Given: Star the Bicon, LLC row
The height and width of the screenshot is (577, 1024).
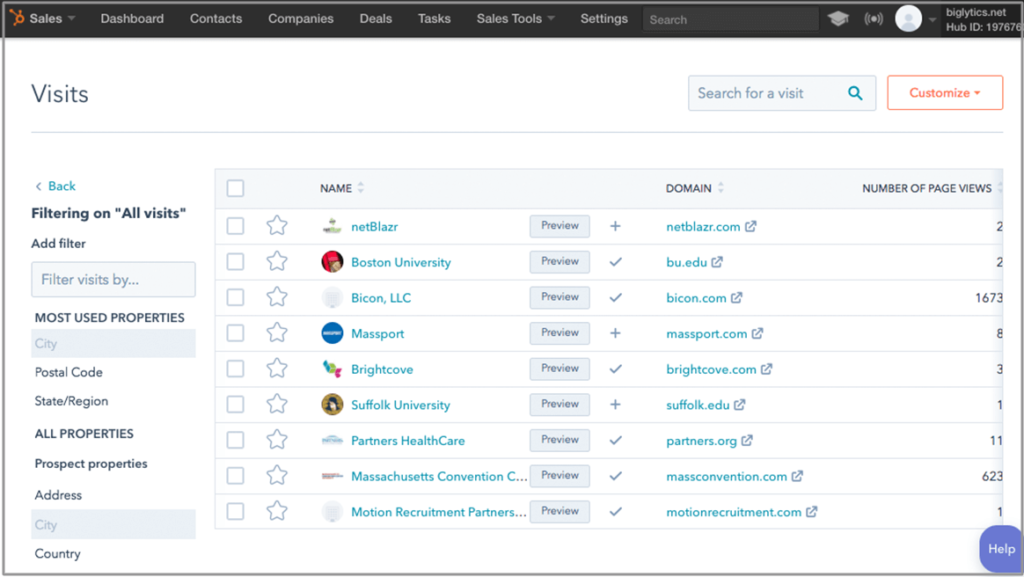Looking at the screenshot, I should coord(277,297).
